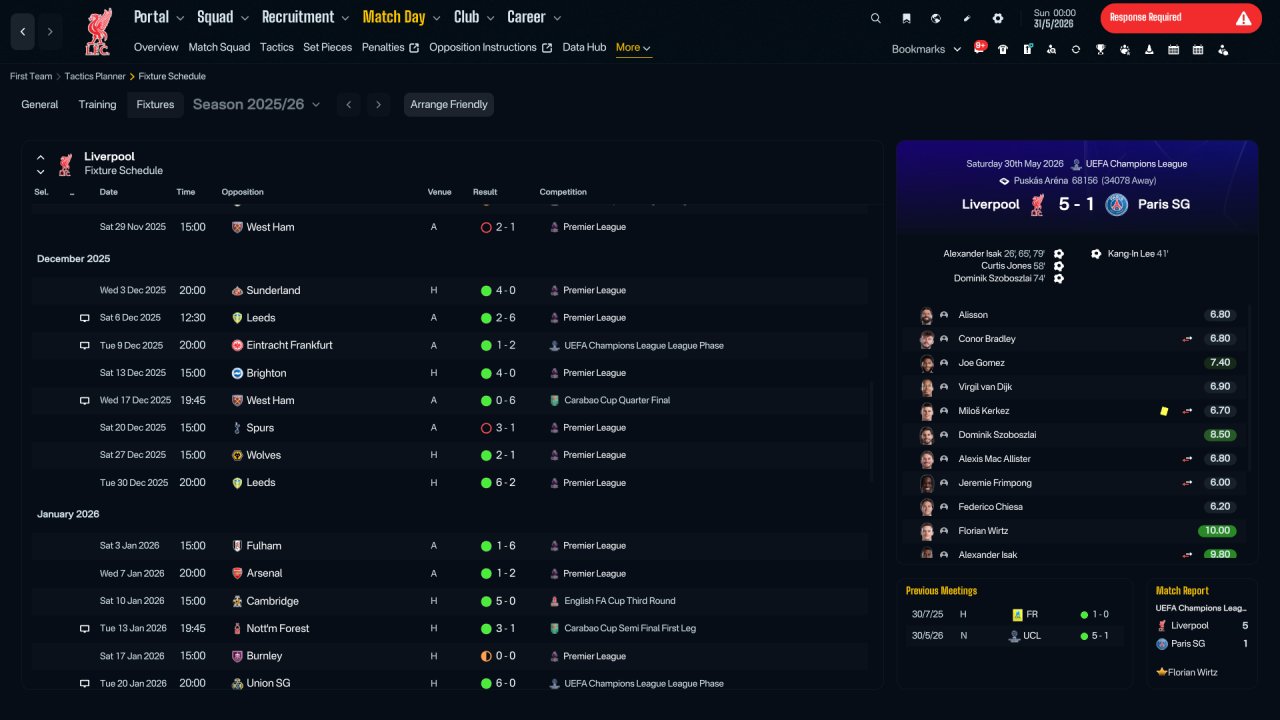Sort fixtures by the Date column header
The image size is (1280, 720).
click(108, 192)
